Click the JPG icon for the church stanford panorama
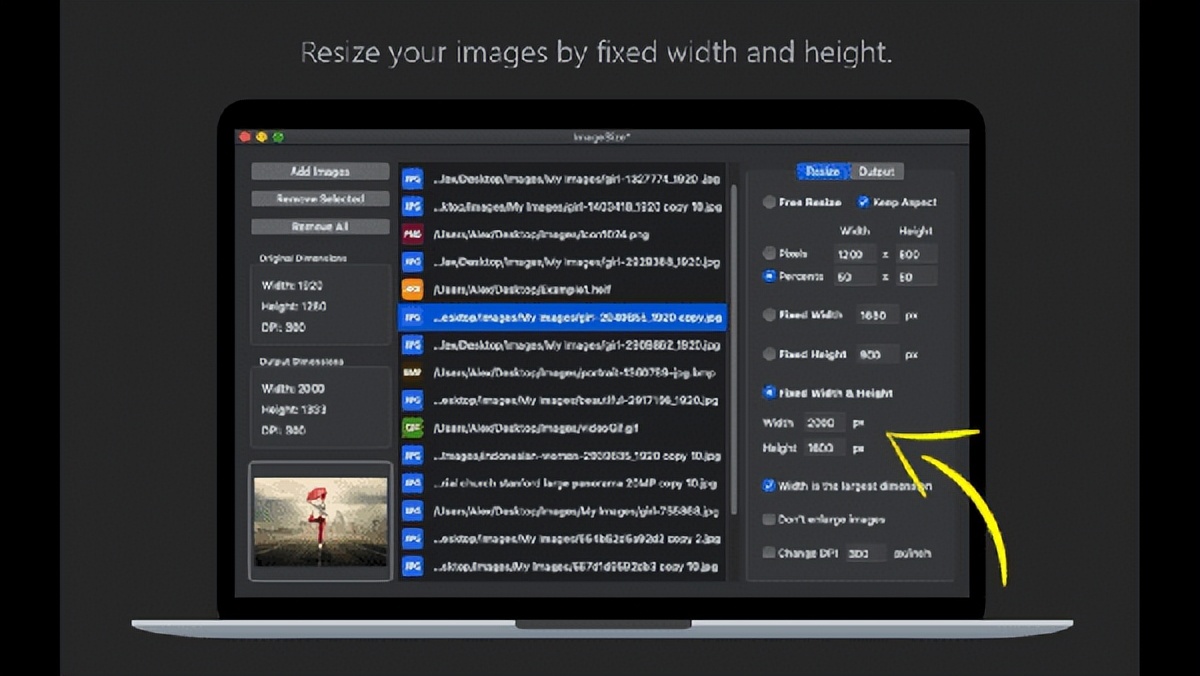Image resolution: width=1200 pixels, height=676 pixels. tap(412, 484)
